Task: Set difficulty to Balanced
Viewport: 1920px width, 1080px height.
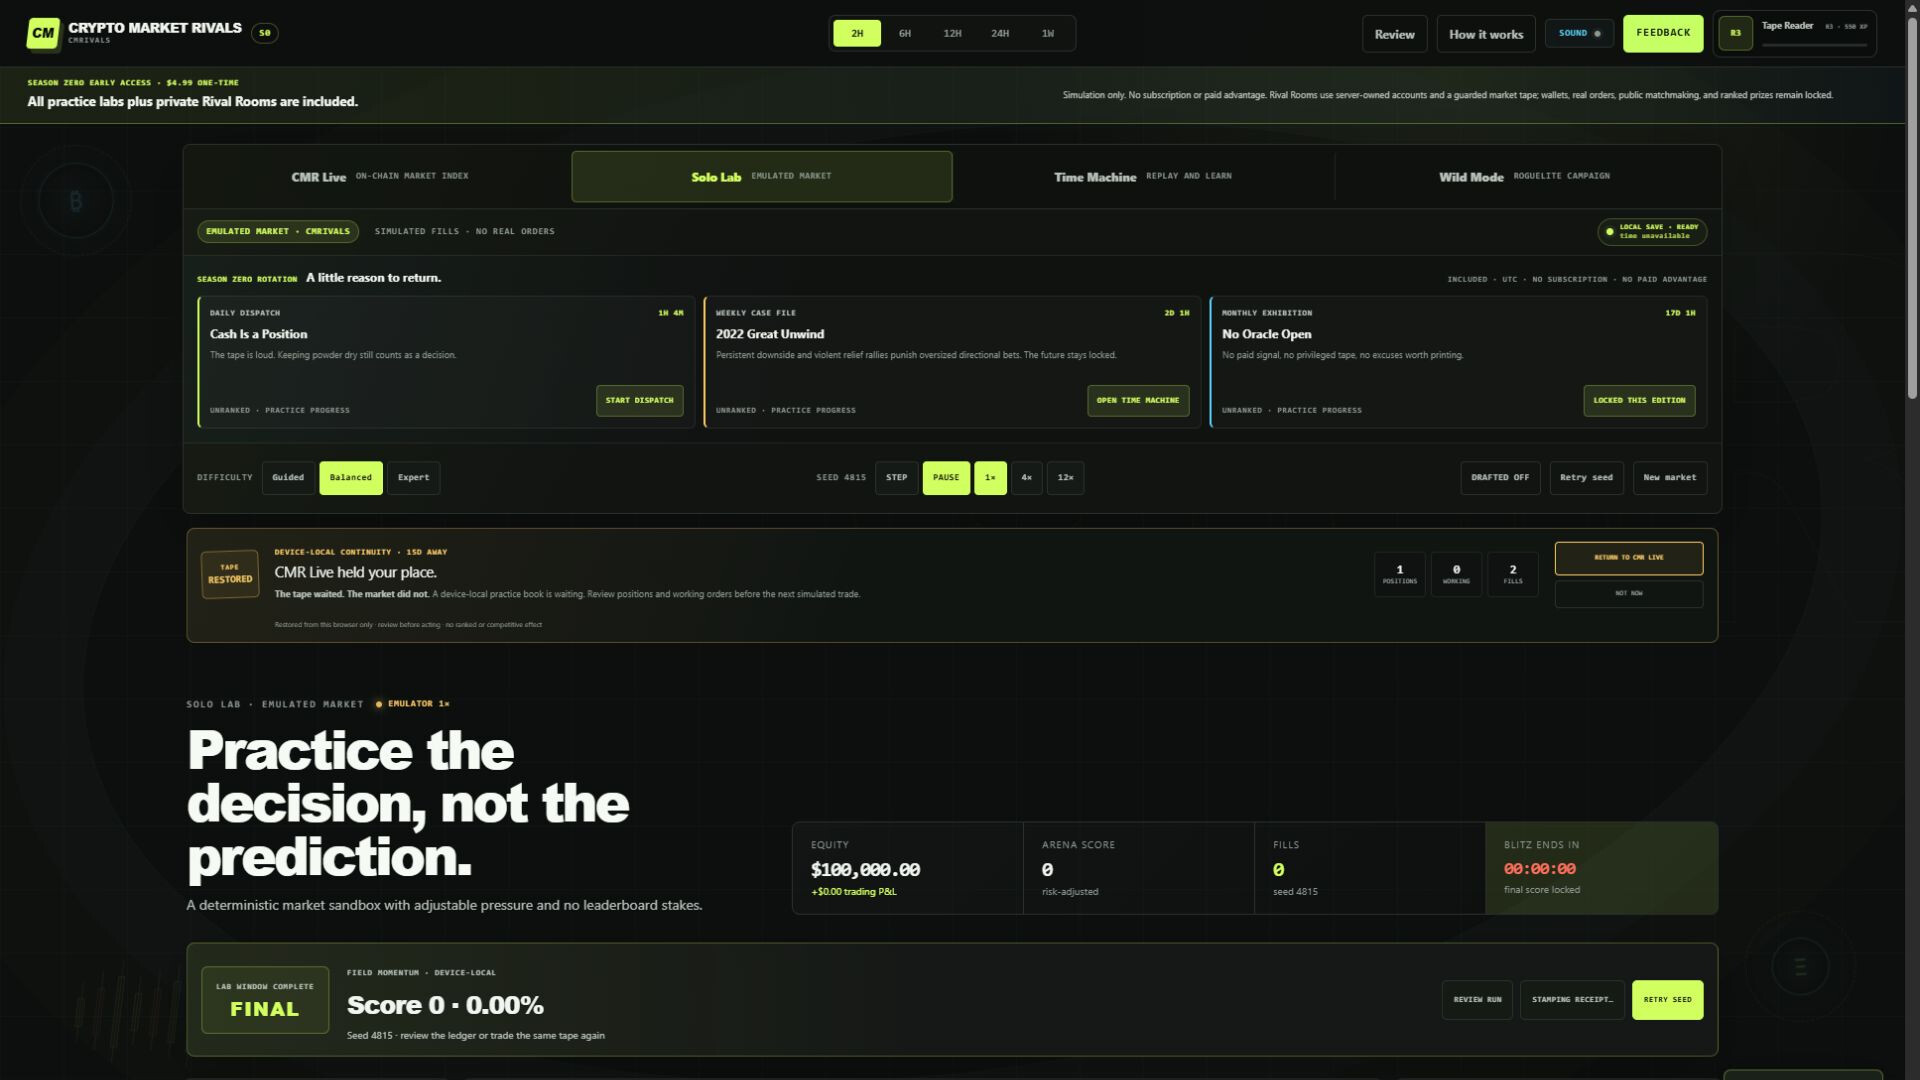Action: tap(351, 477)
